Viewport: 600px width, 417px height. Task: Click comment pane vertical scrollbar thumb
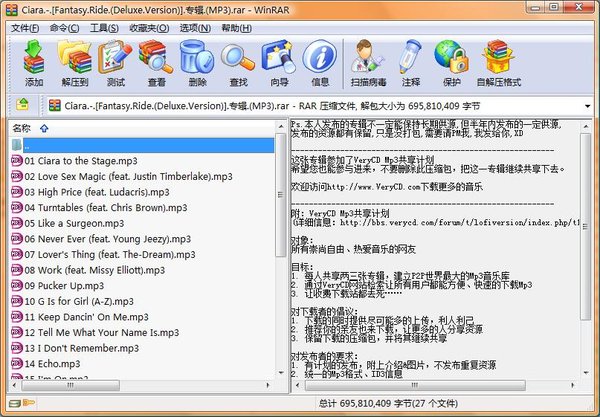tap(585, 226)
